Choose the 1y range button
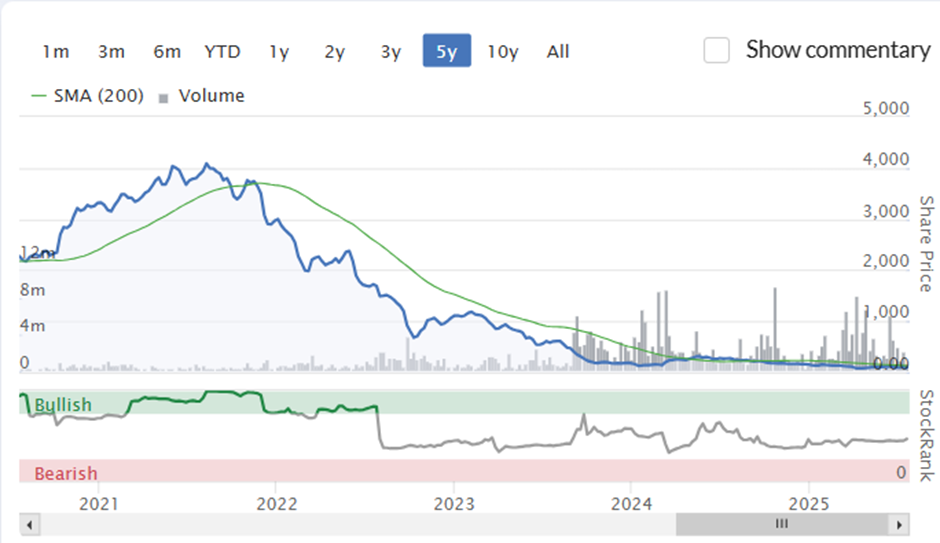Viewport: 940px width, 543px height. tap(279, 52)
